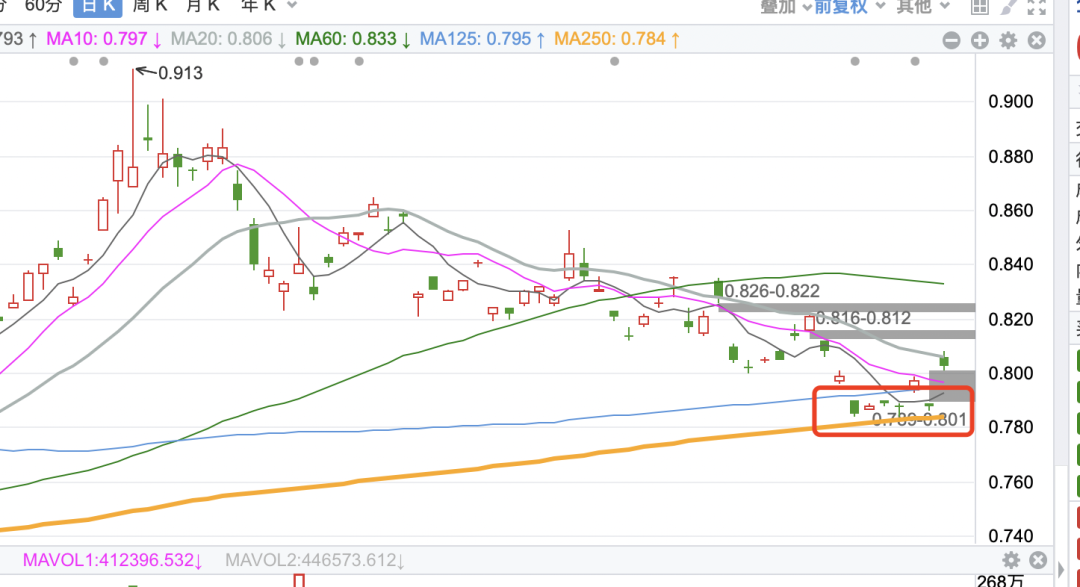Click the tall candlestick peaking at 0.913
1080x587 pixels.
point(133,128)
